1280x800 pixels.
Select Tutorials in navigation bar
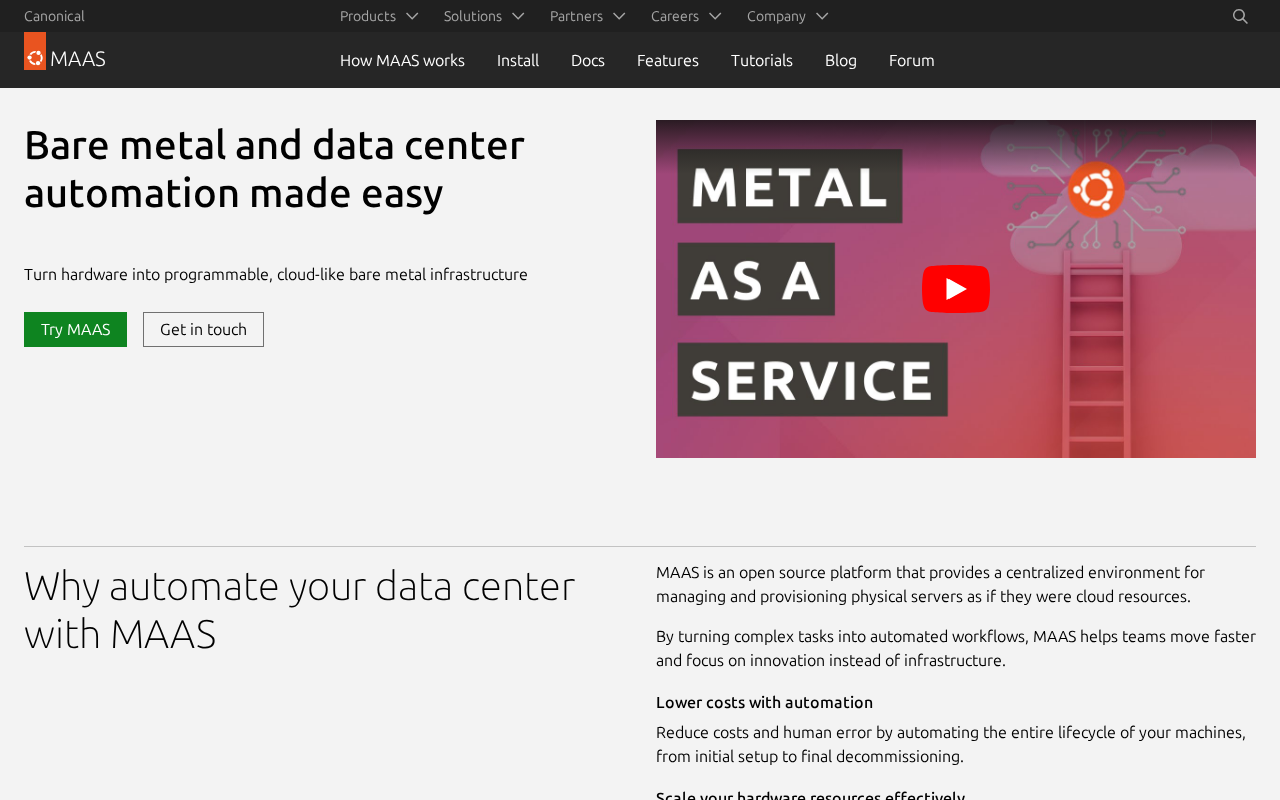(762, 60)
